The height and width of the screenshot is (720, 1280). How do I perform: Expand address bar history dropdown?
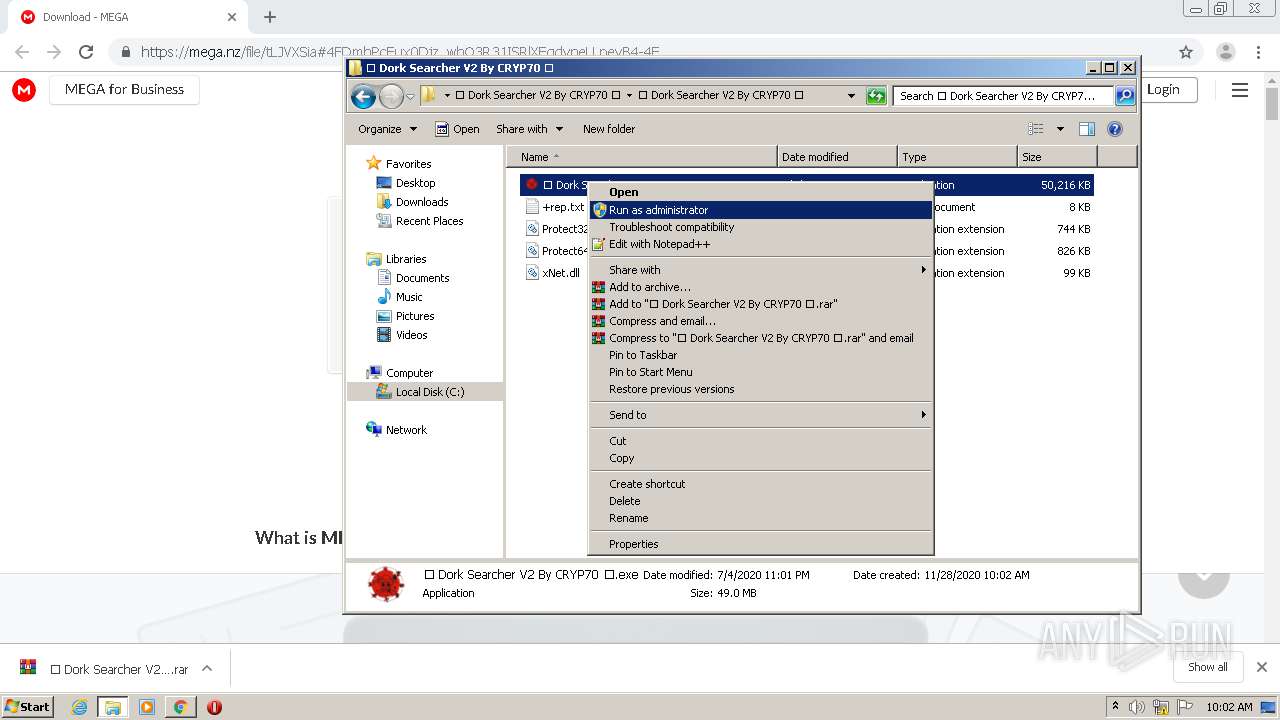pyautogui.click(x=851, y=96)
